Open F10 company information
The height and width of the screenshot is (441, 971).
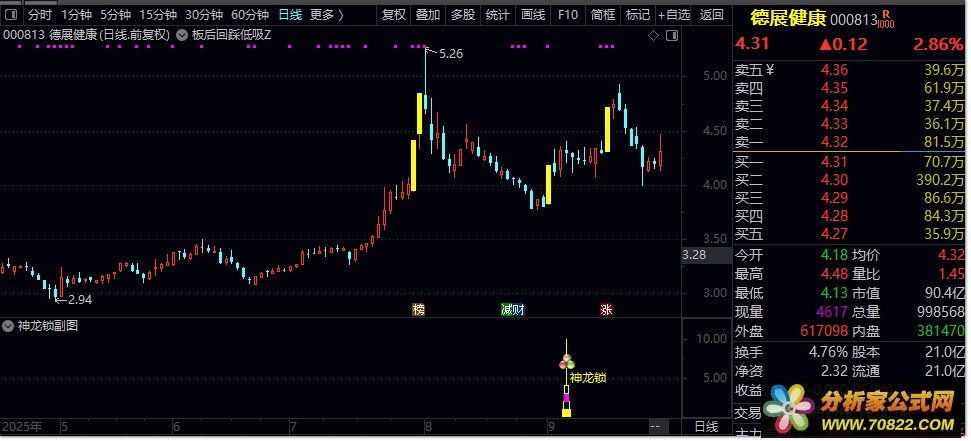567,15
